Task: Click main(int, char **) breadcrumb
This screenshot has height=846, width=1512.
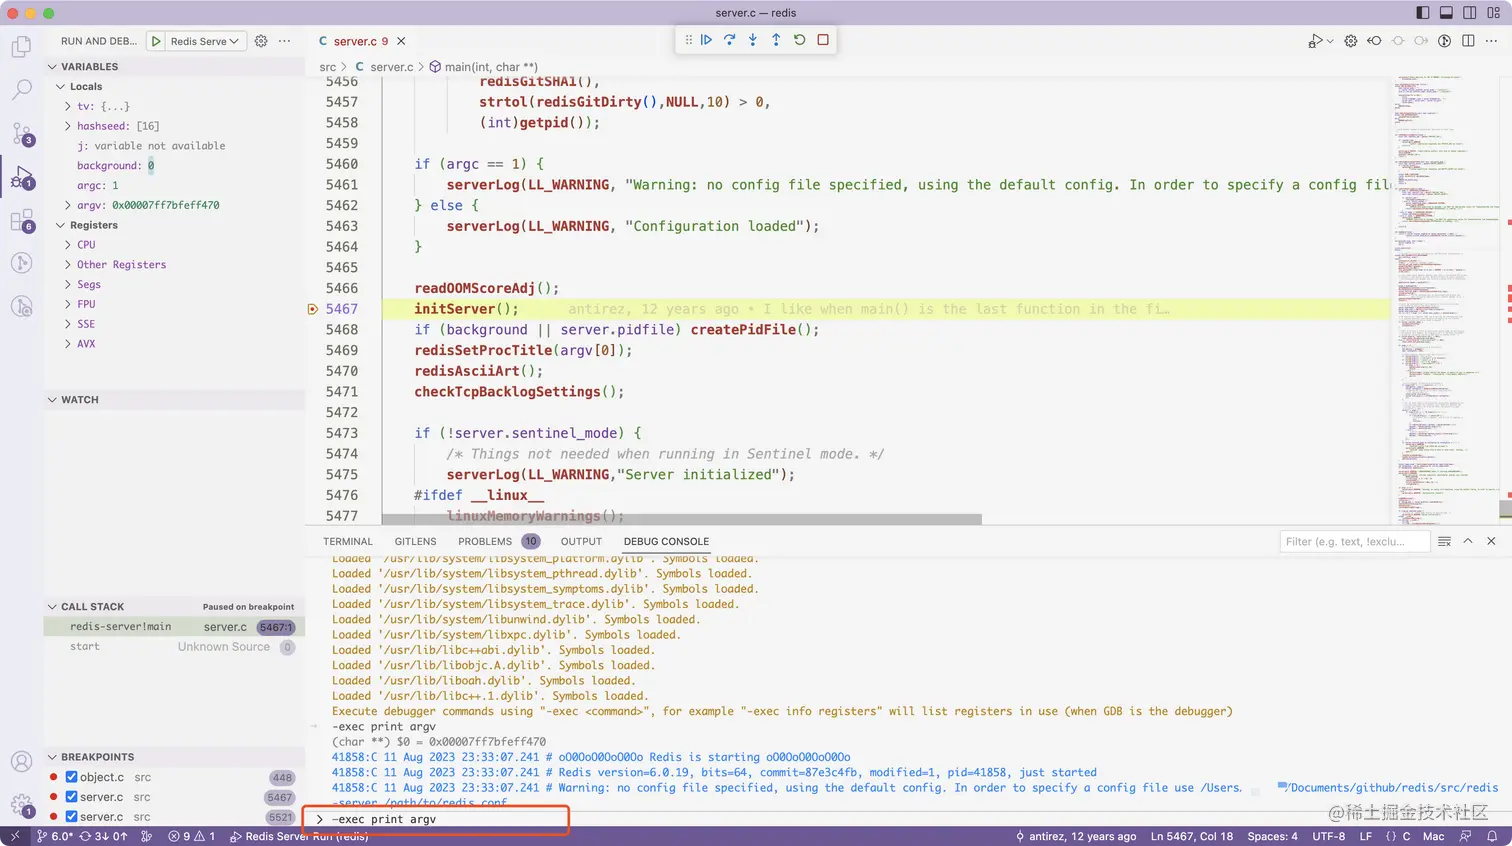Action: click(x=484, y=67)
